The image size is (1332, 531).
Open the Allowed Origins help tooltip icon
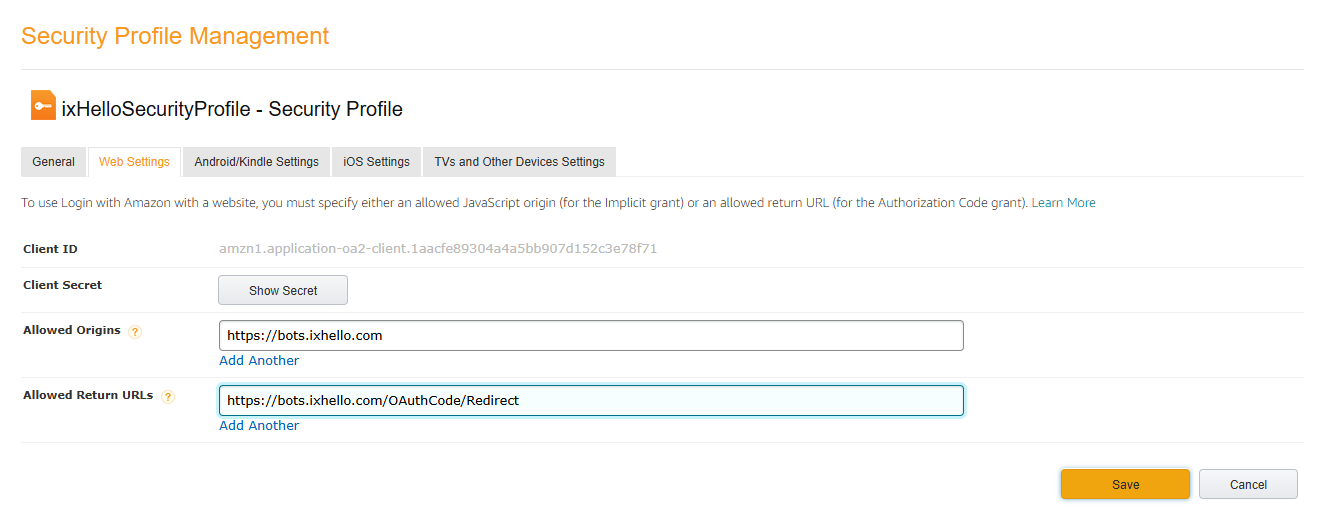tap(135, 332)
